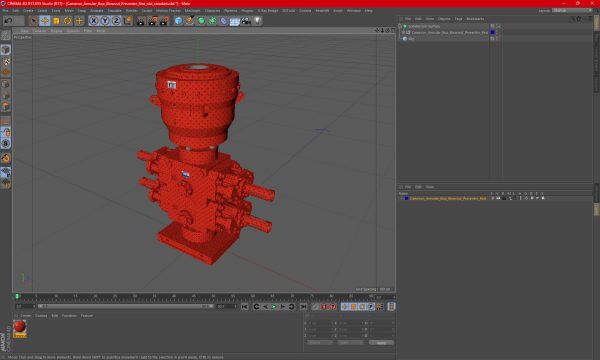Open viewport Display menu
Screen dimensions: 600x360
(x=56, y=31)
